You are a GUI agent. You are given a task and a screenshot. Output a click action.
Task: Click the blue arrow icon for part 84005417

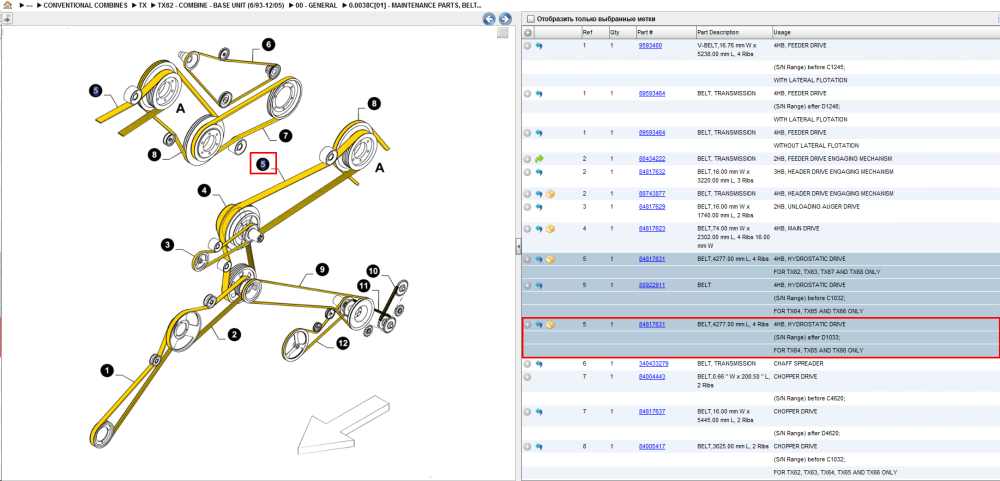539,447
